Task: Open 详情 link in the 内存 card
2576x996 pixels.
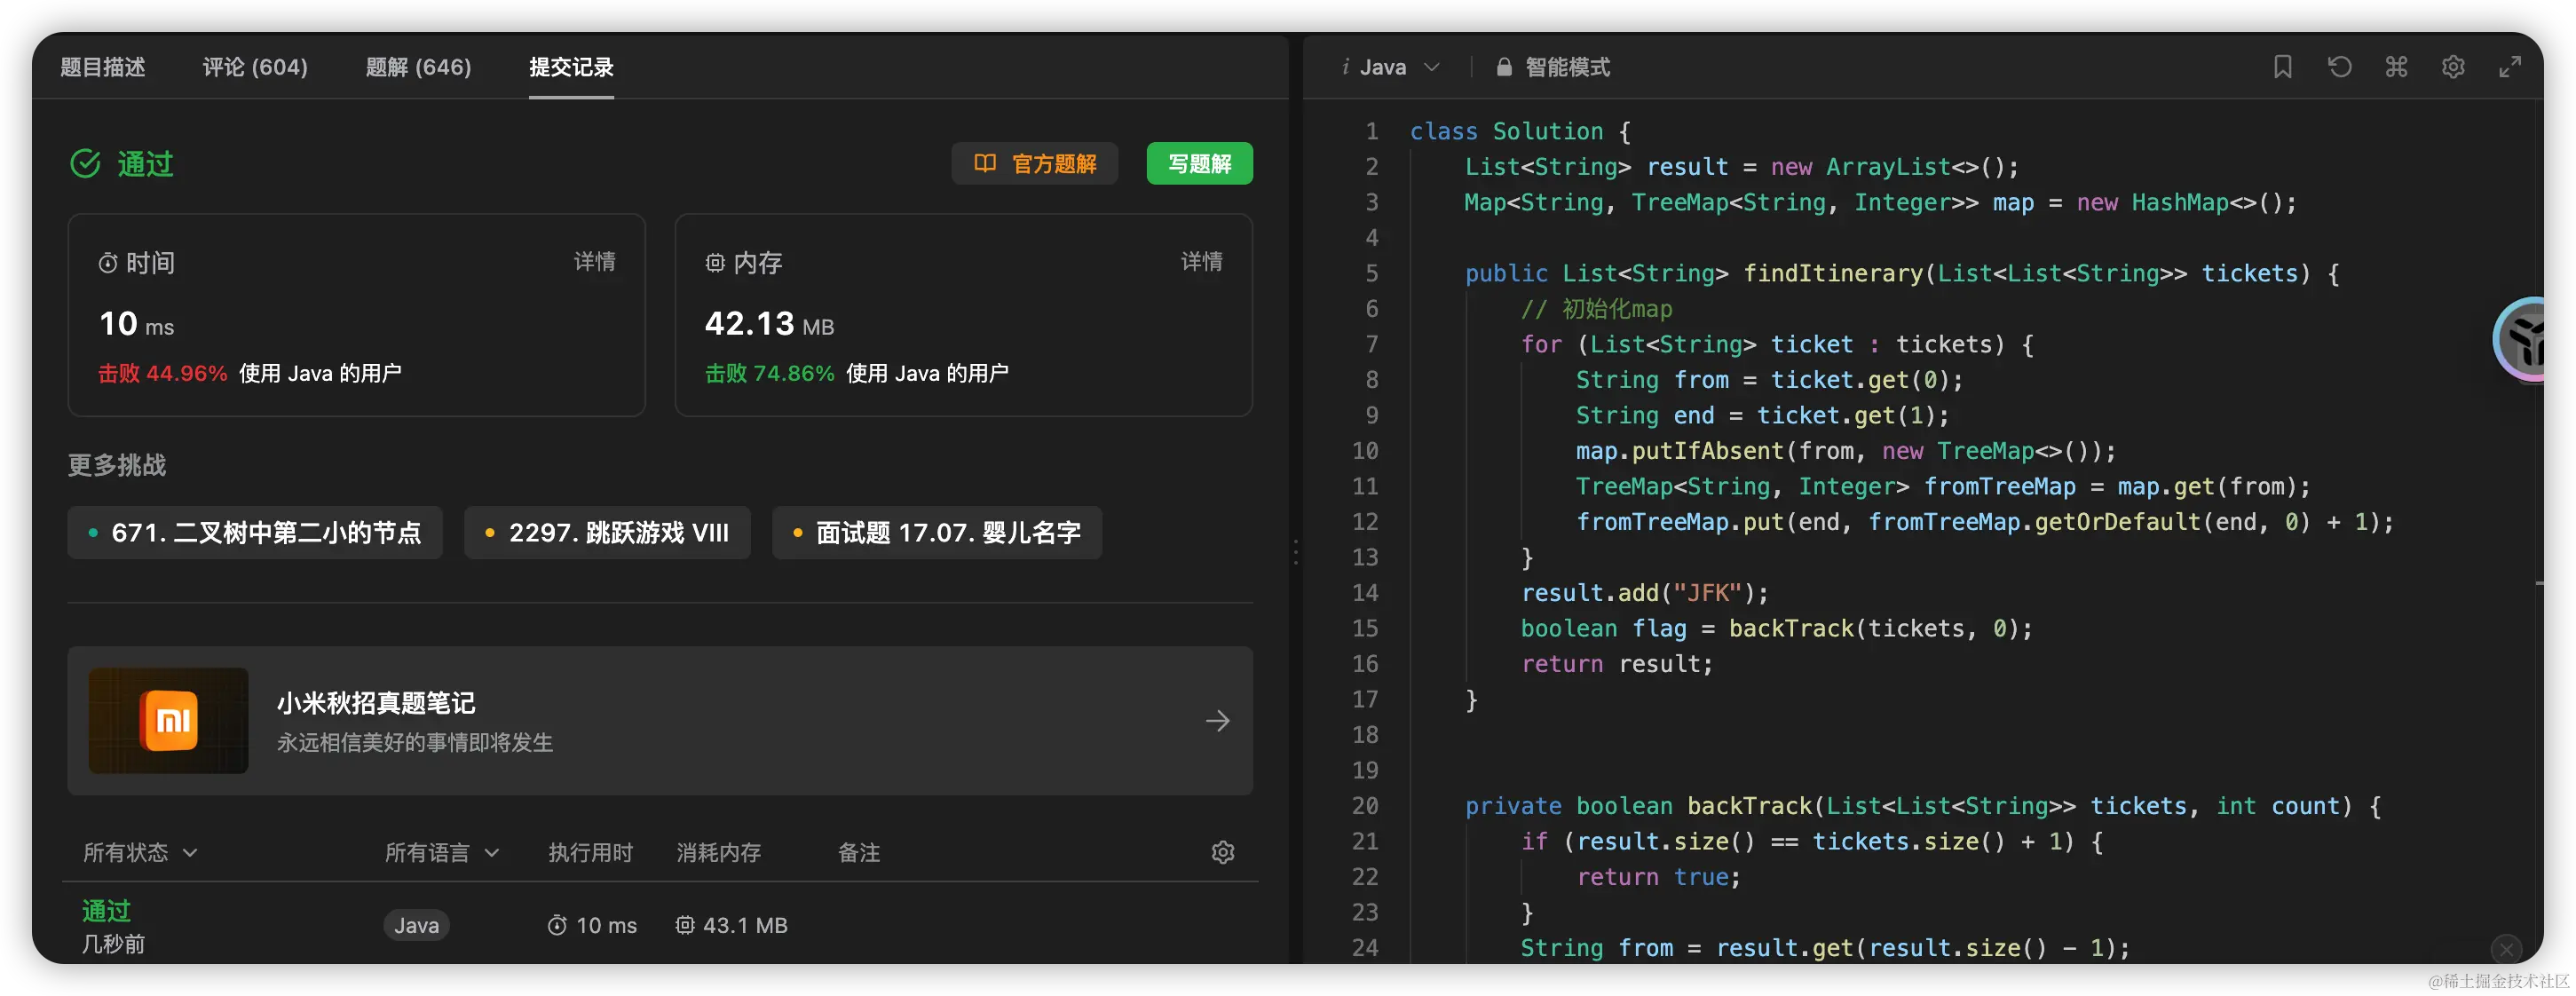Action: [1201, 261]
